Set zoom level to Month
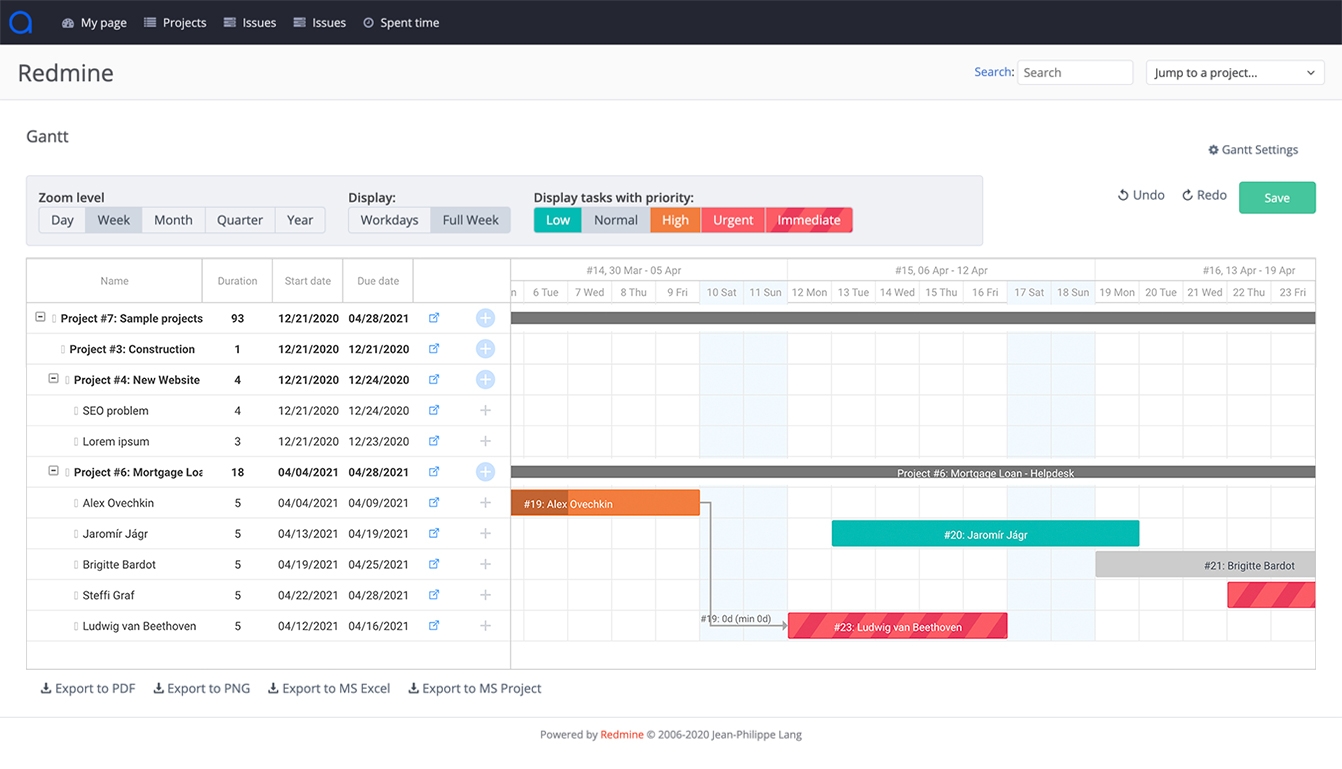 [173, 220]
